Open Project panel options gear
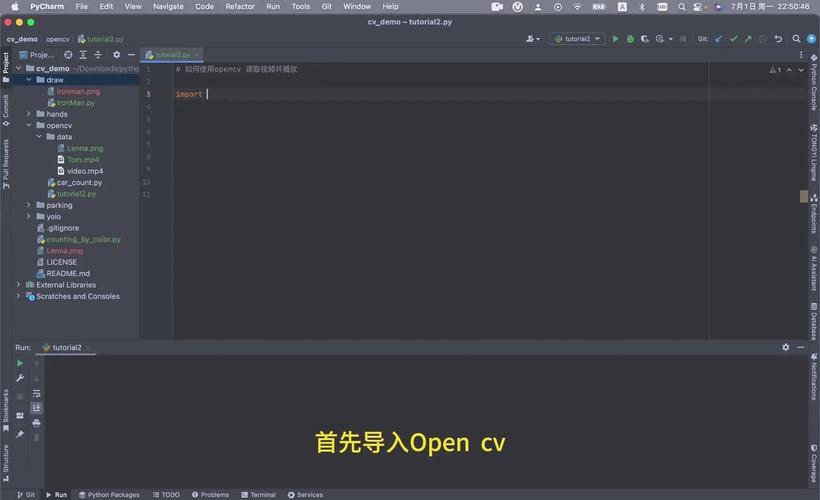The image size is (820, 500). tap(116, 54)
